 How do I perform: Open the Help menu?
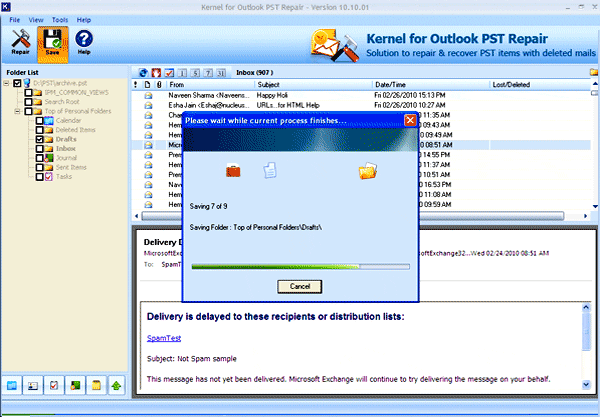pos(83,20)
